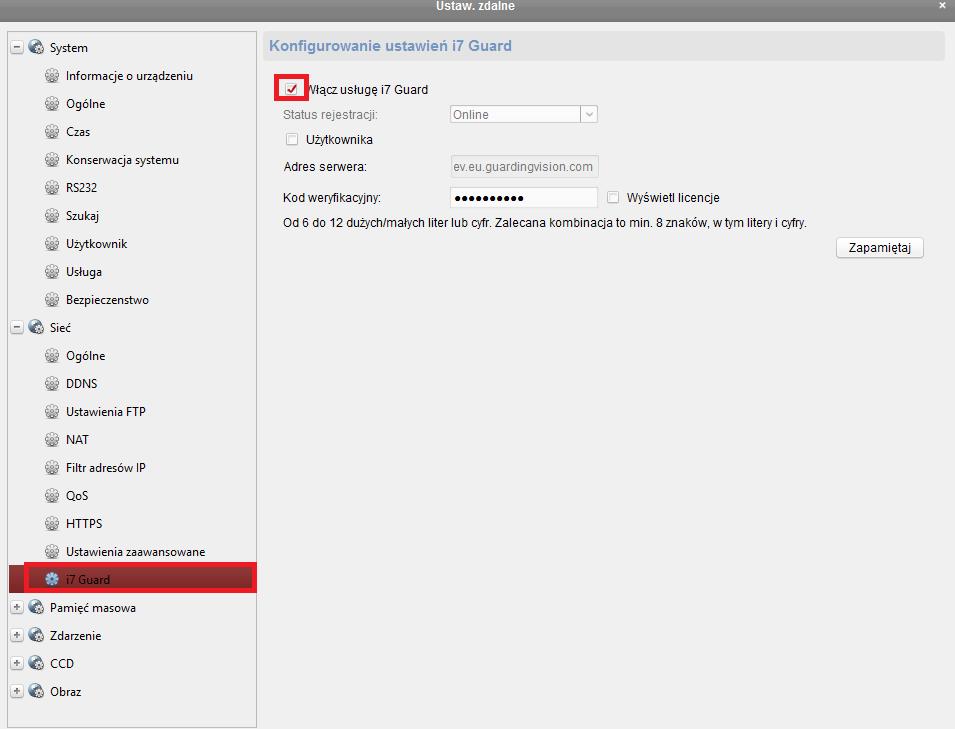Image resolution: width=955 pixels, height=729 pixels.
Task: Click the blue gear icon beside i7 Guard
Action: [x=52, y=579]
